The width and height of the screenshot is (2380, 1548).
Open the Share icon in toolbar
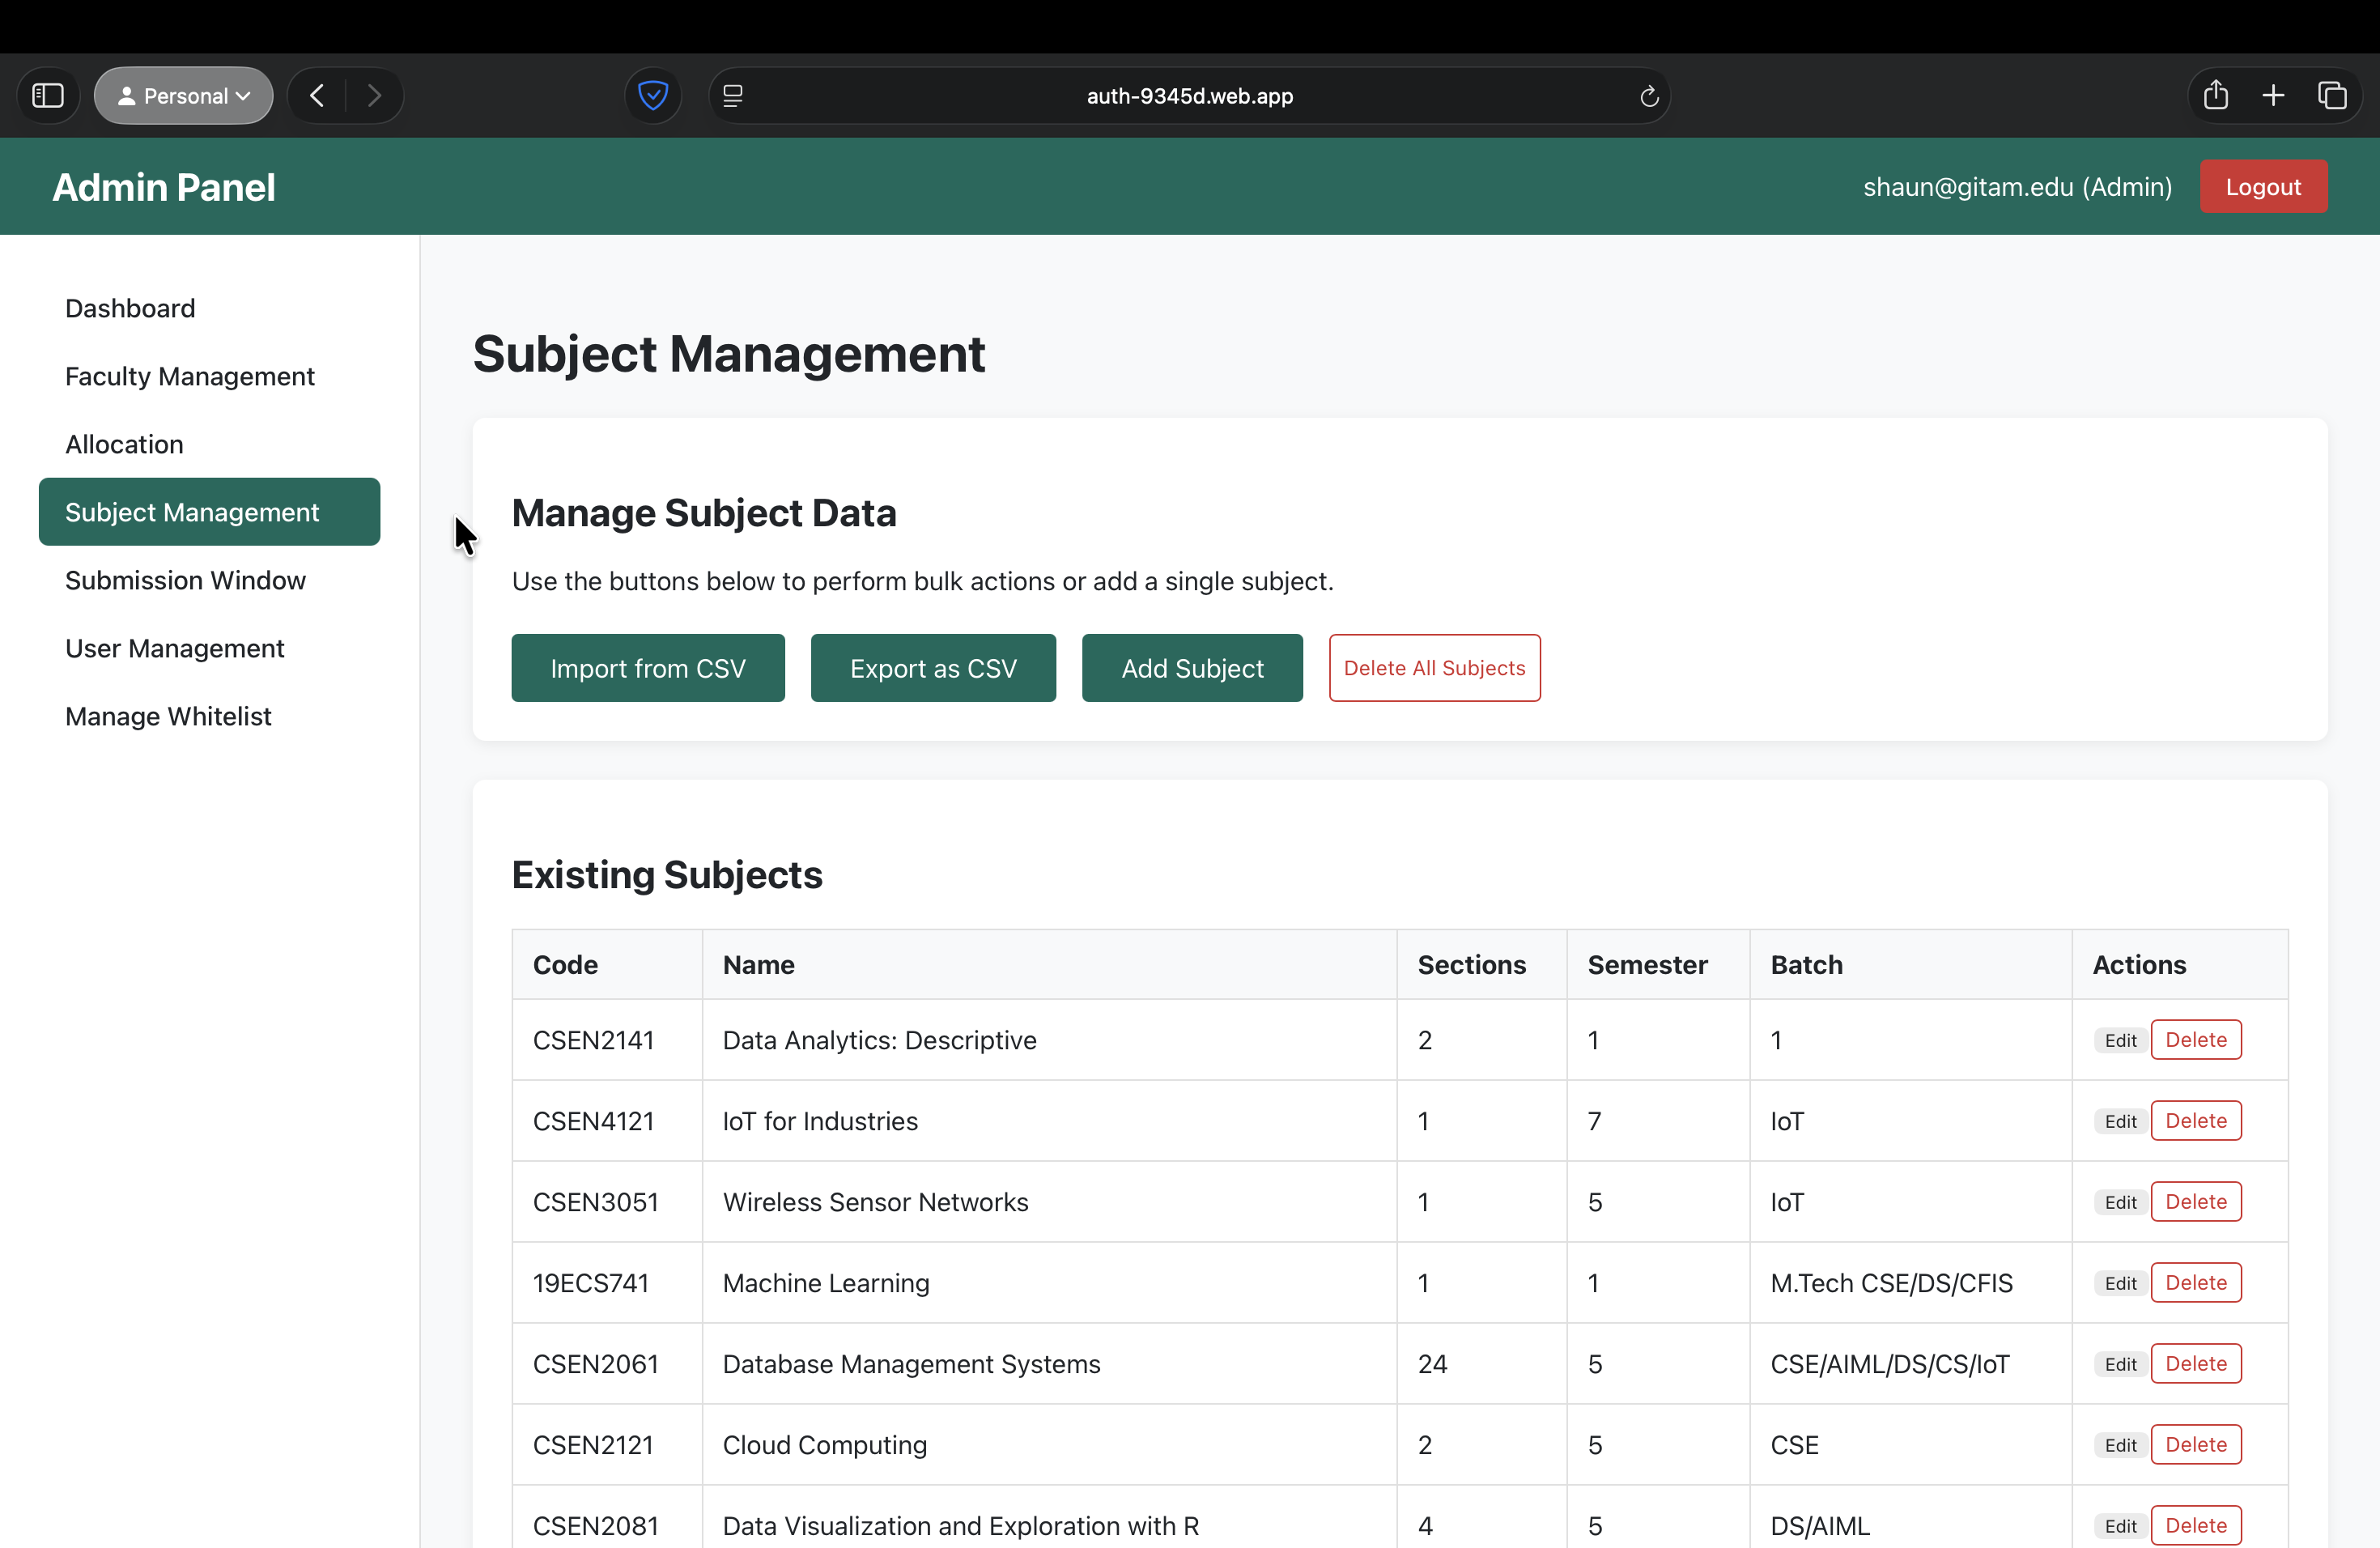(x=2216, y=96)
